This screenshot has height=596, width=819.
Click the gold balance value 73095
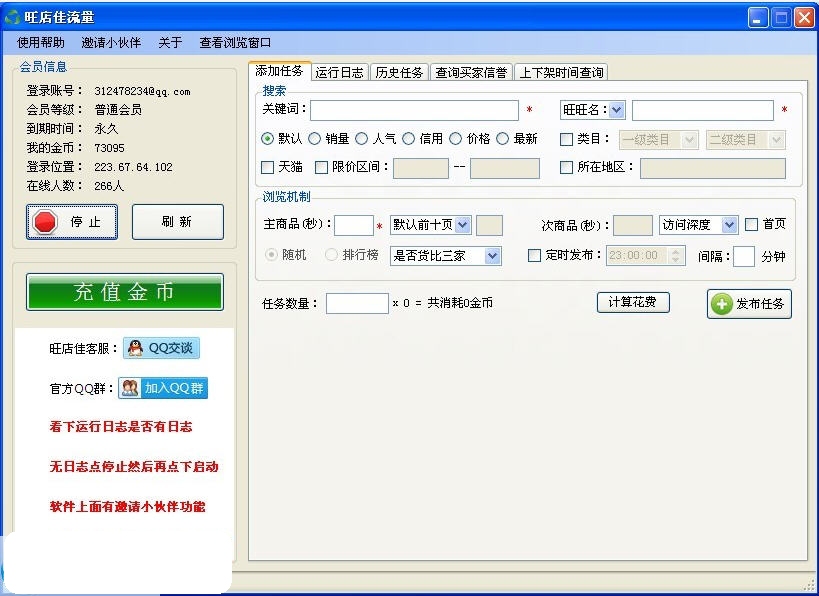(x=109, y=148)
